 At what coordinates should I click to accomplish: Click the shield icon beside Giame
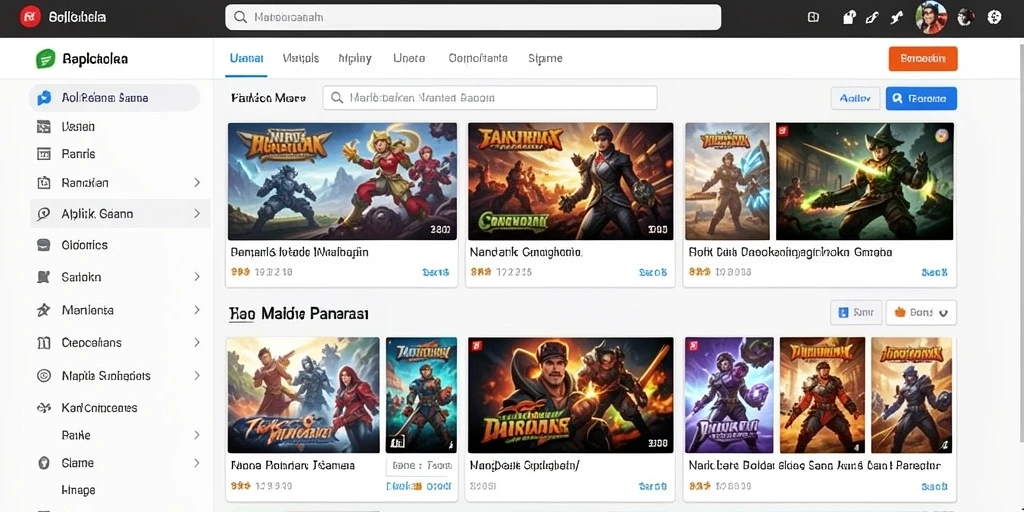coord(44,463)
